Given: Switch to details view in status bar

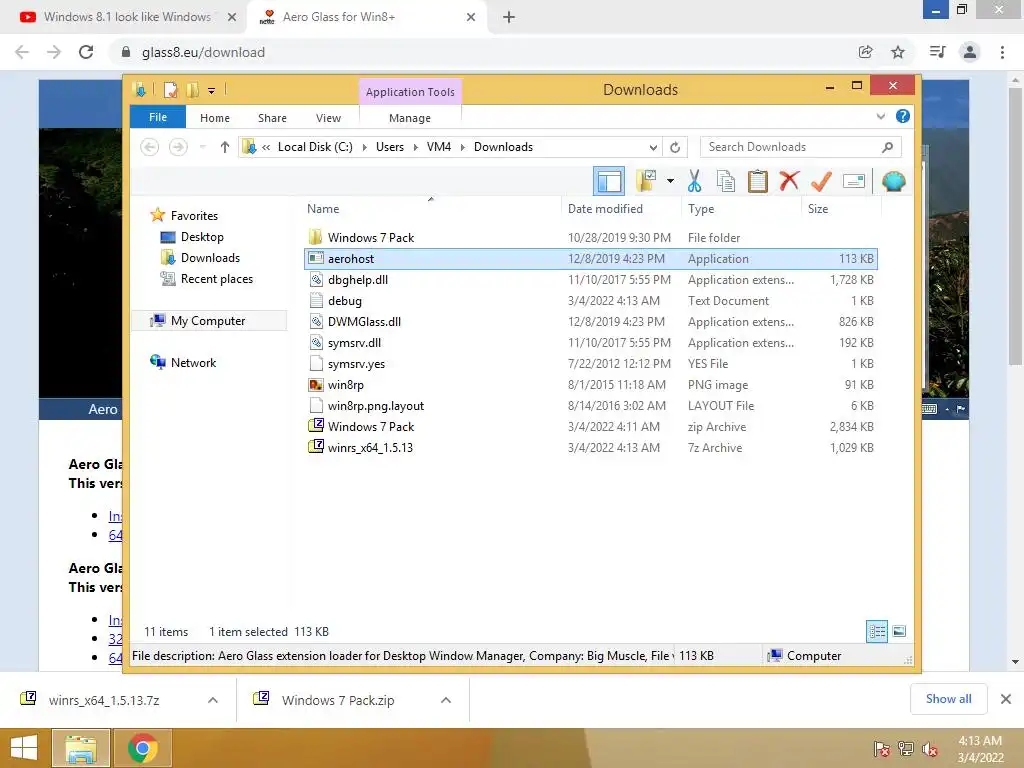Looking at the screenshot, I should [876, 631].
